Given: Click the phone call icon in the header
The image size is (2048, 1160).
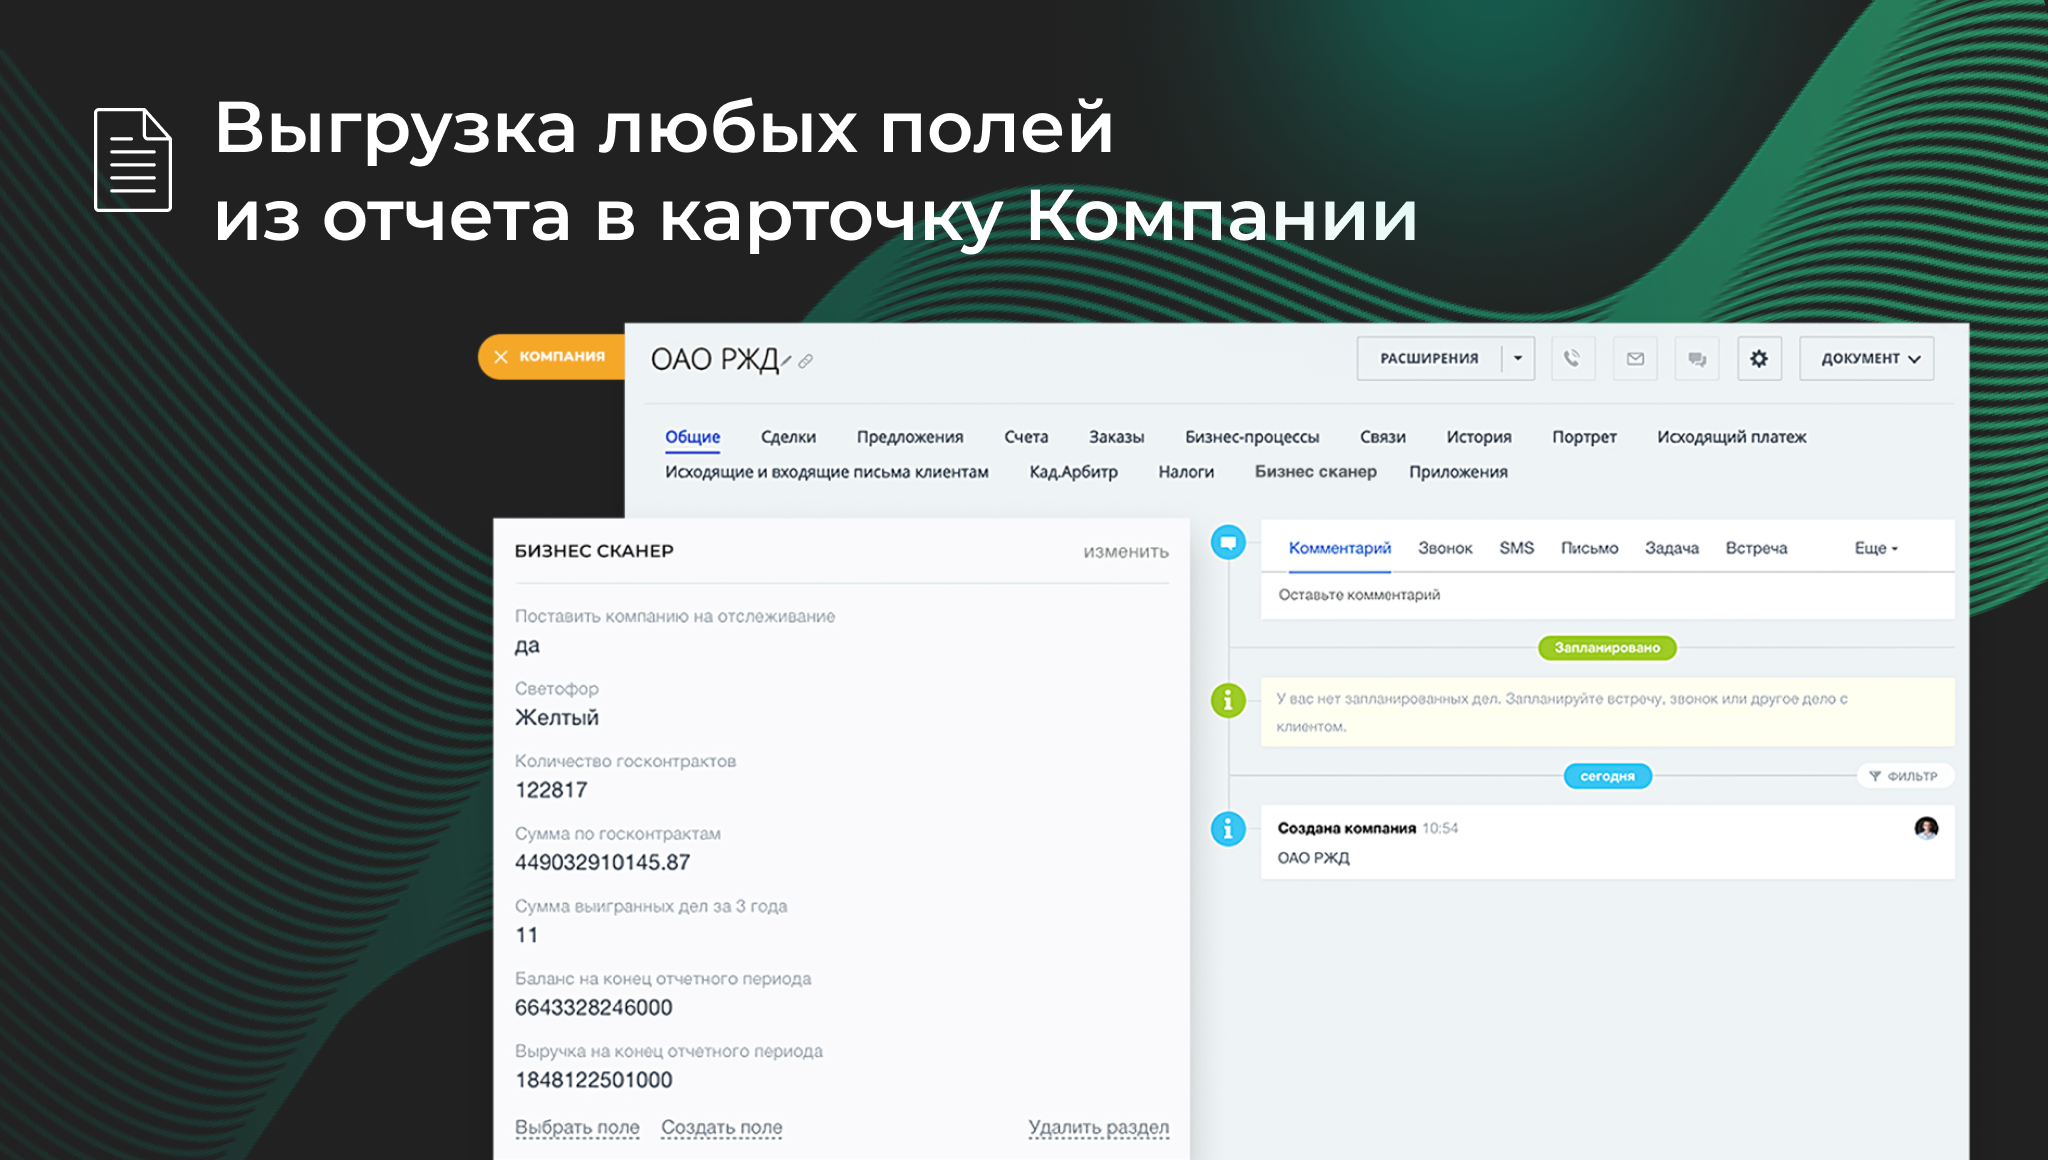Looking at the screenshot, I should click(1572, 358).
